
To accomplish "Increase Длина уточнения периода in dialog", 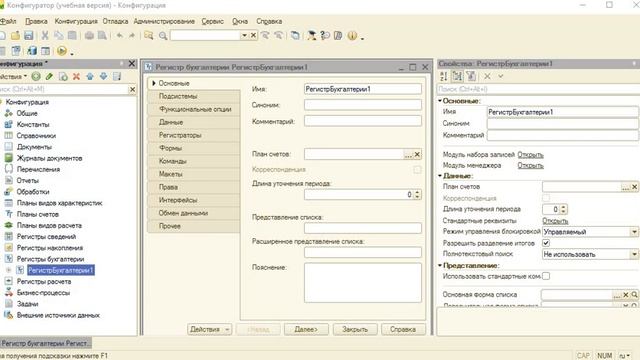I will [x=417, y=192].
